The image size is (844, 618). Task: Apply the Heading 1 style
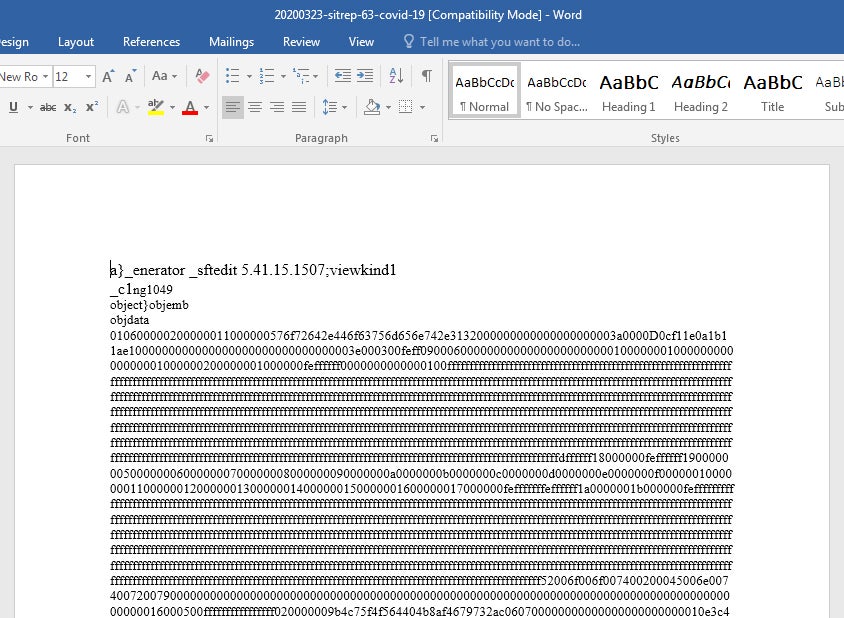click(628, 91)
